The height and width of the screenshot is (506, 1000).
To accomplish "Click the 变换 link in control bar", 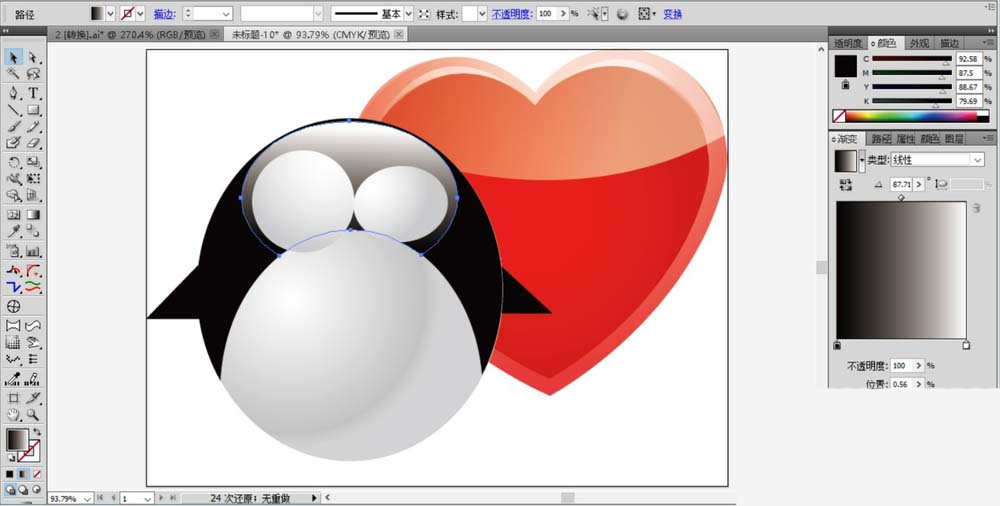I will pos(672,14).
